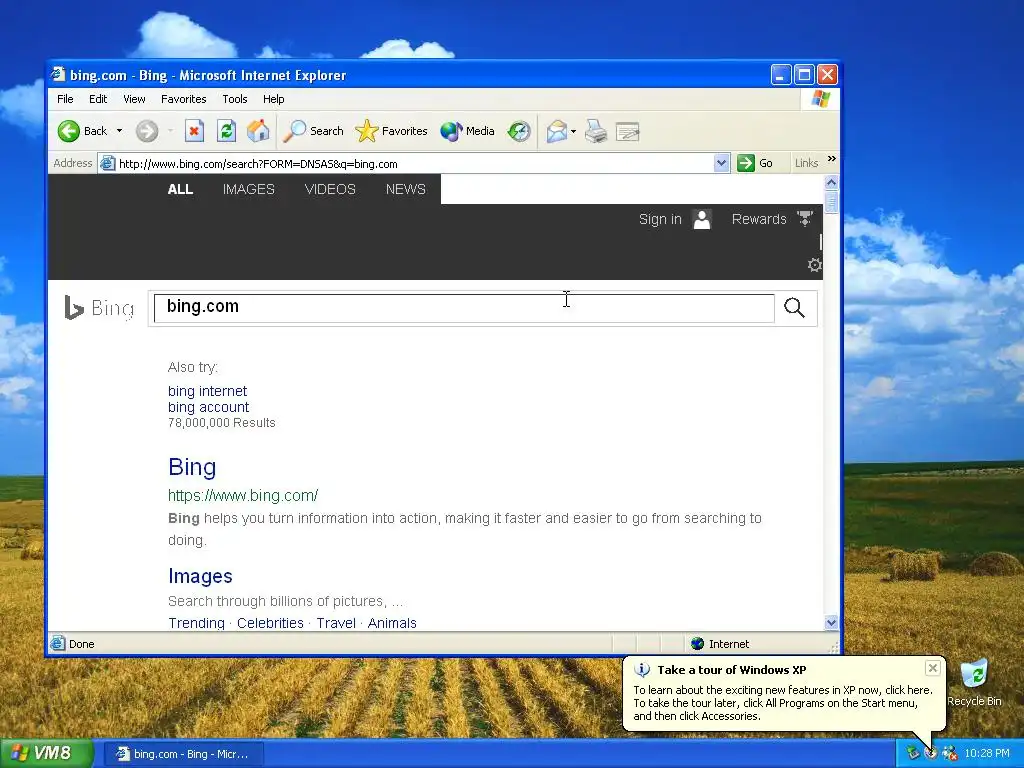Click the Links toolbar label
The image size is (1024, 768).
click(807, 163)
